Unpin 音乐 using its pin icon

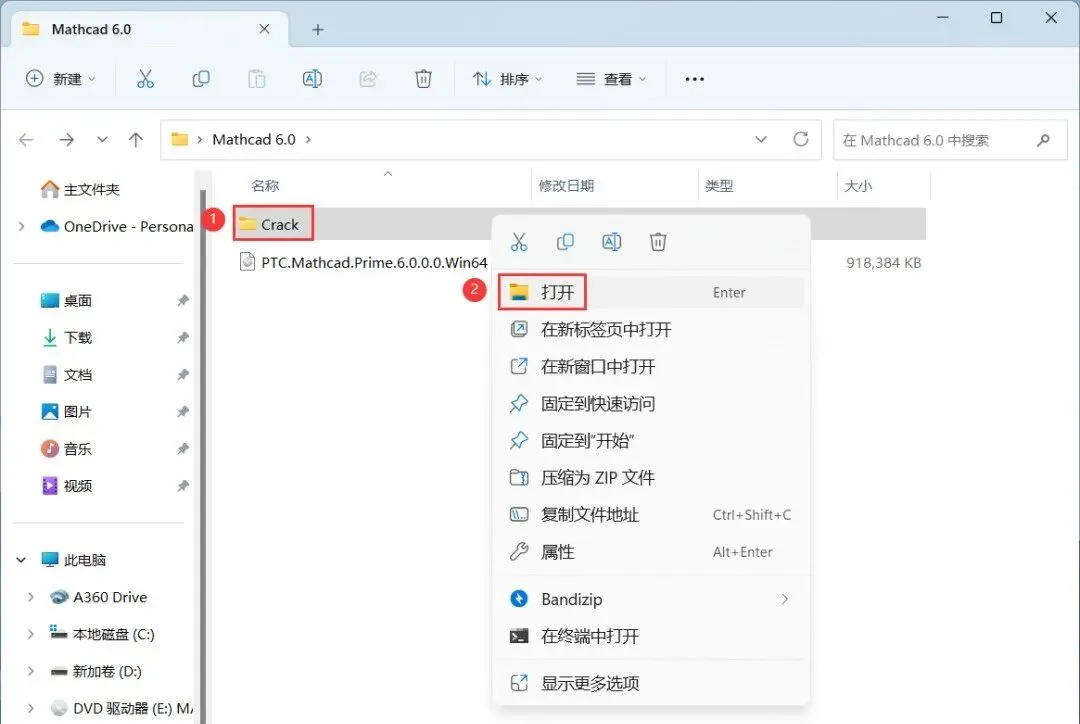click(183, 449)
